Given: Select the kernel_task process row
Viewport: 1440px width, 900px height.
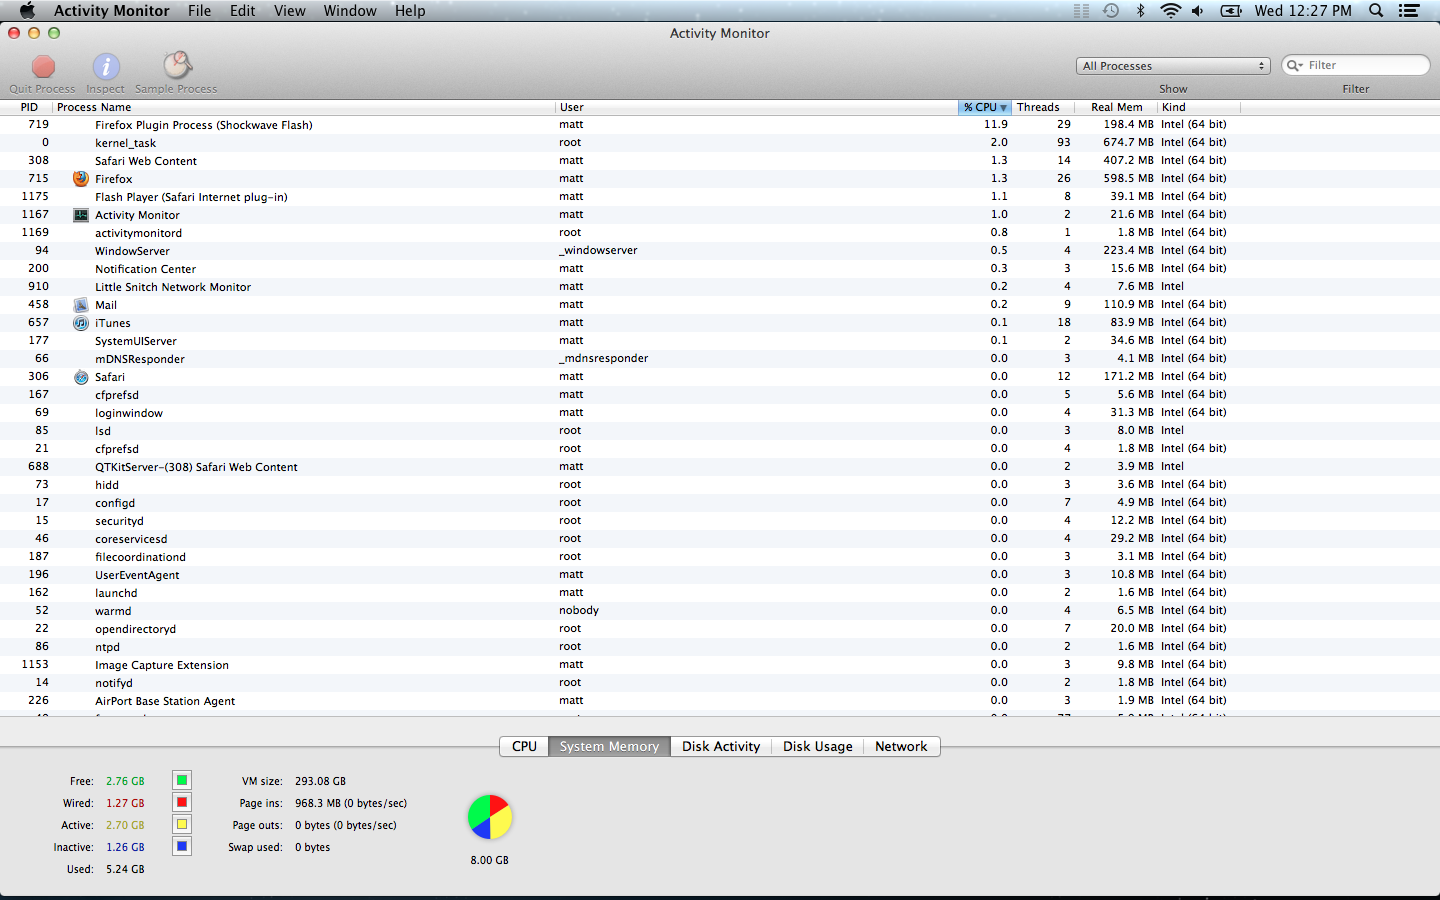Looking at the screenshot, I should click(720, 143).
